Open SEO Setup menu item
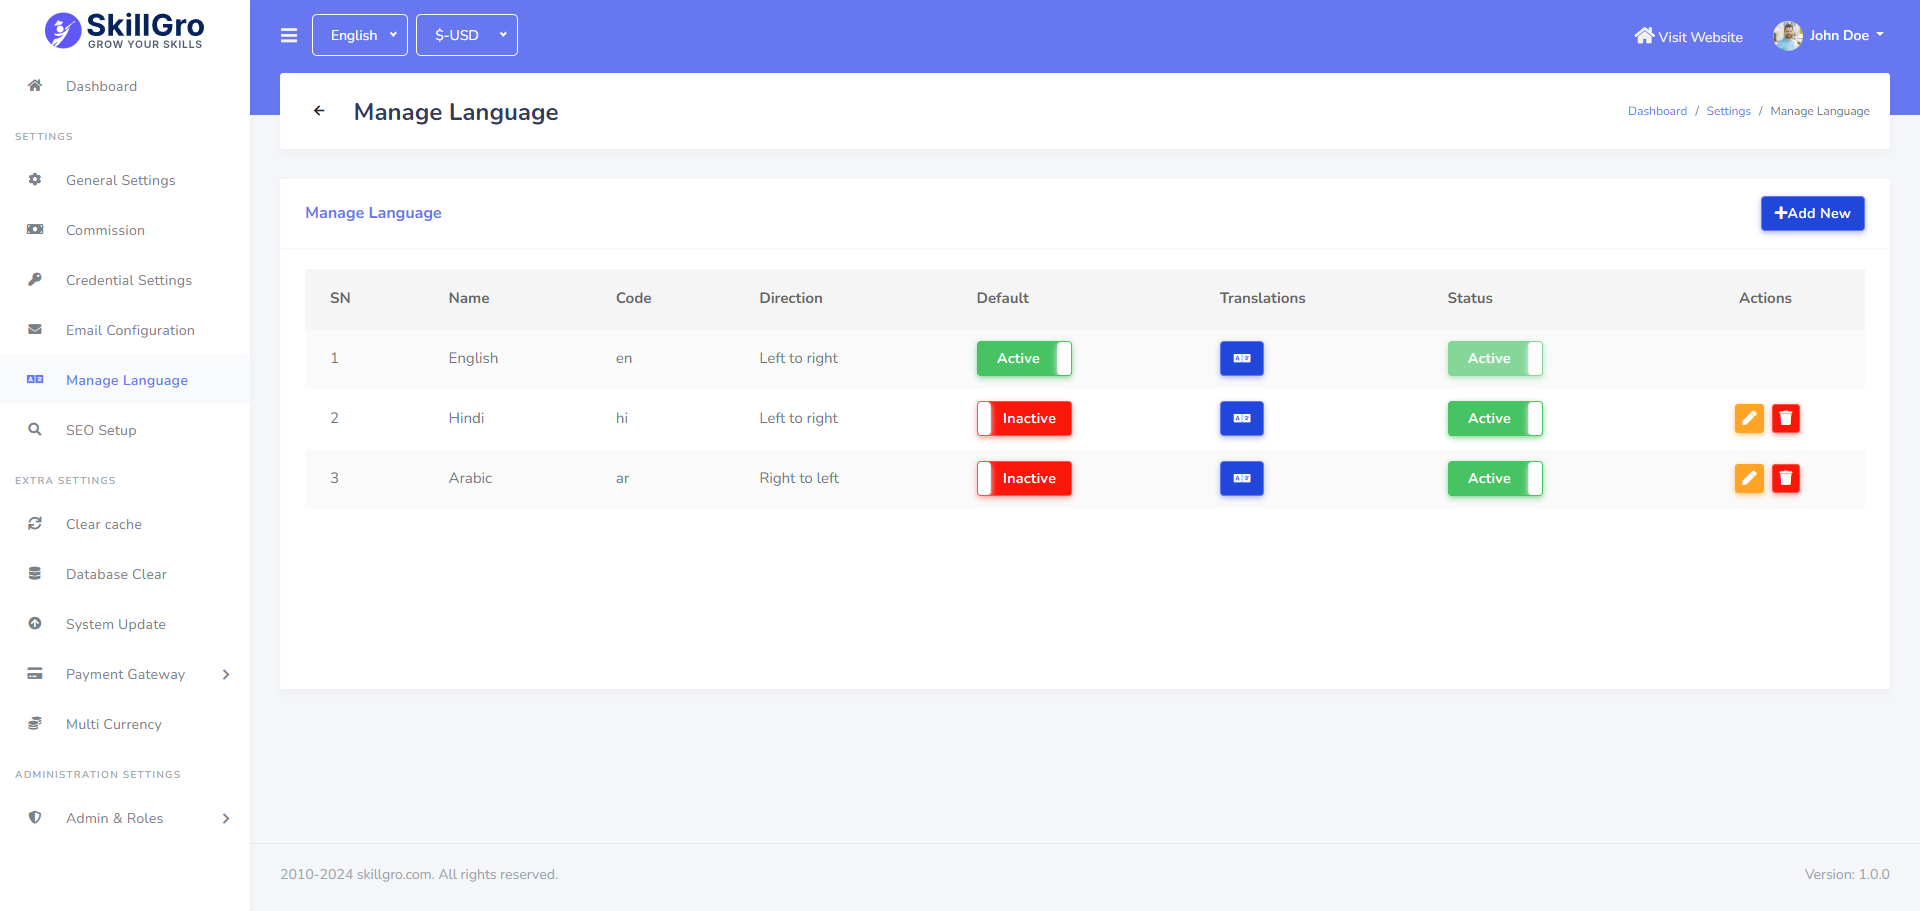 (125, 430)
